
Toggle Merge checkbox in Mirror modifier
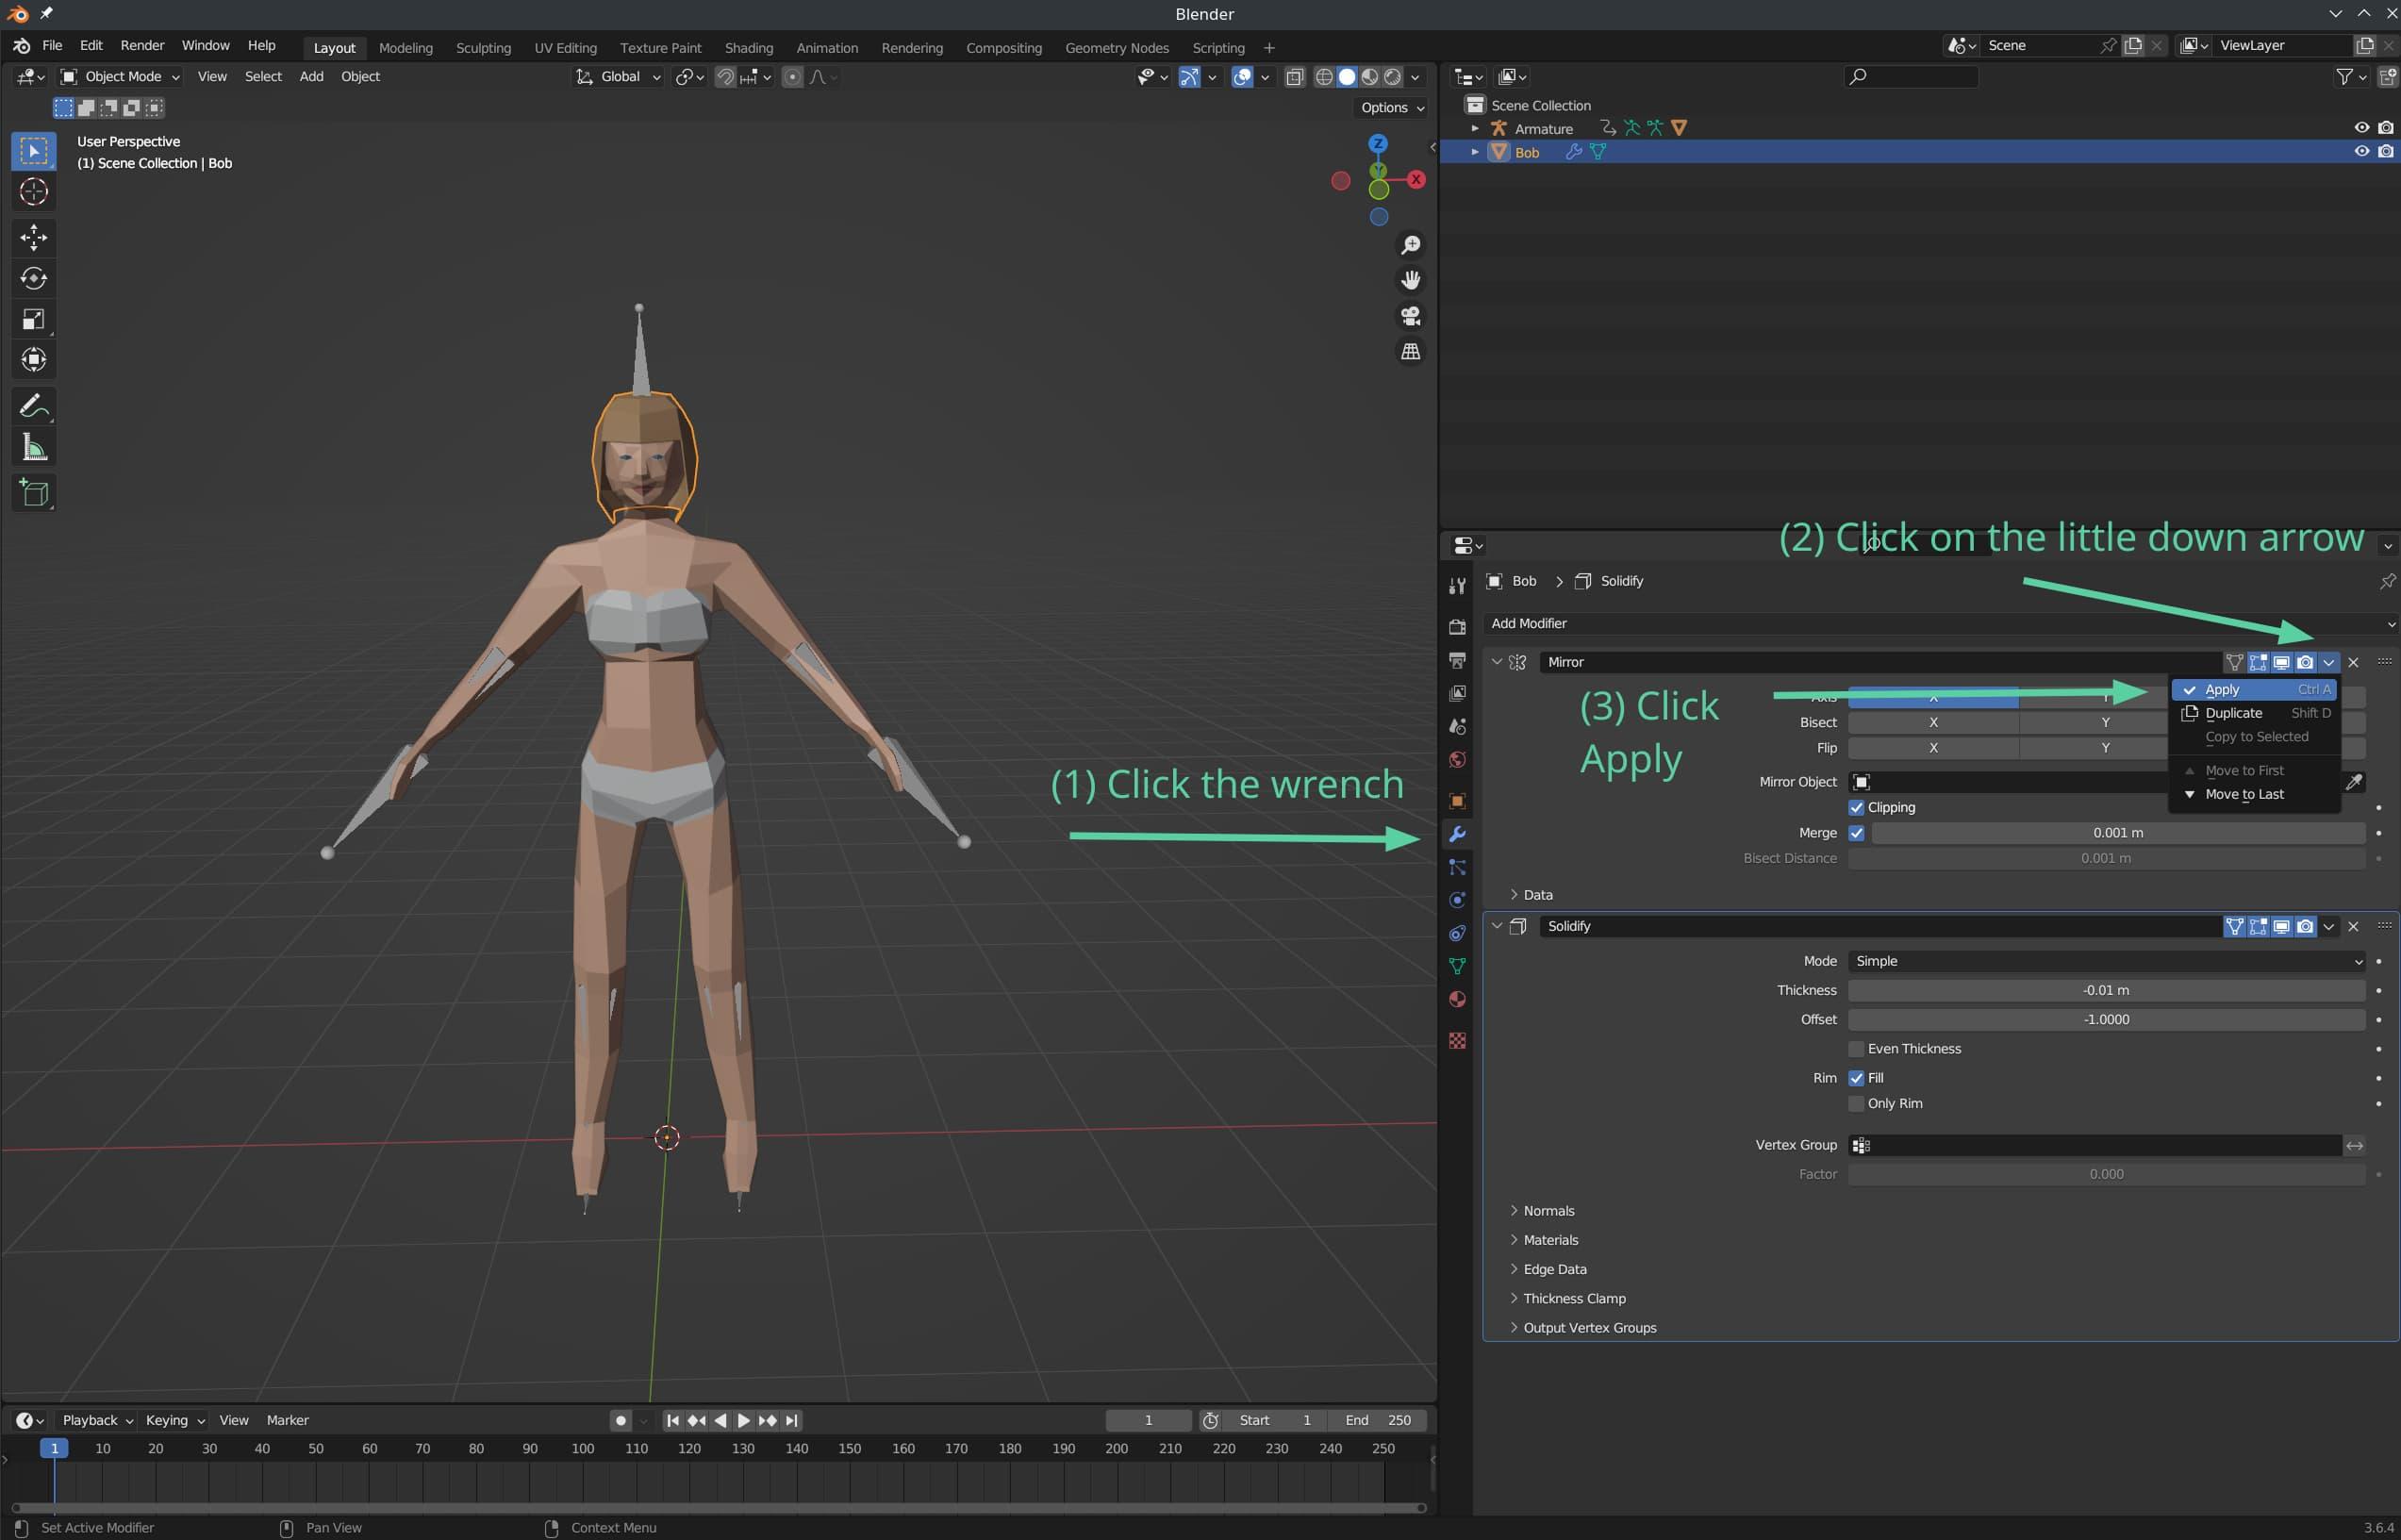tap(1859, 831)
